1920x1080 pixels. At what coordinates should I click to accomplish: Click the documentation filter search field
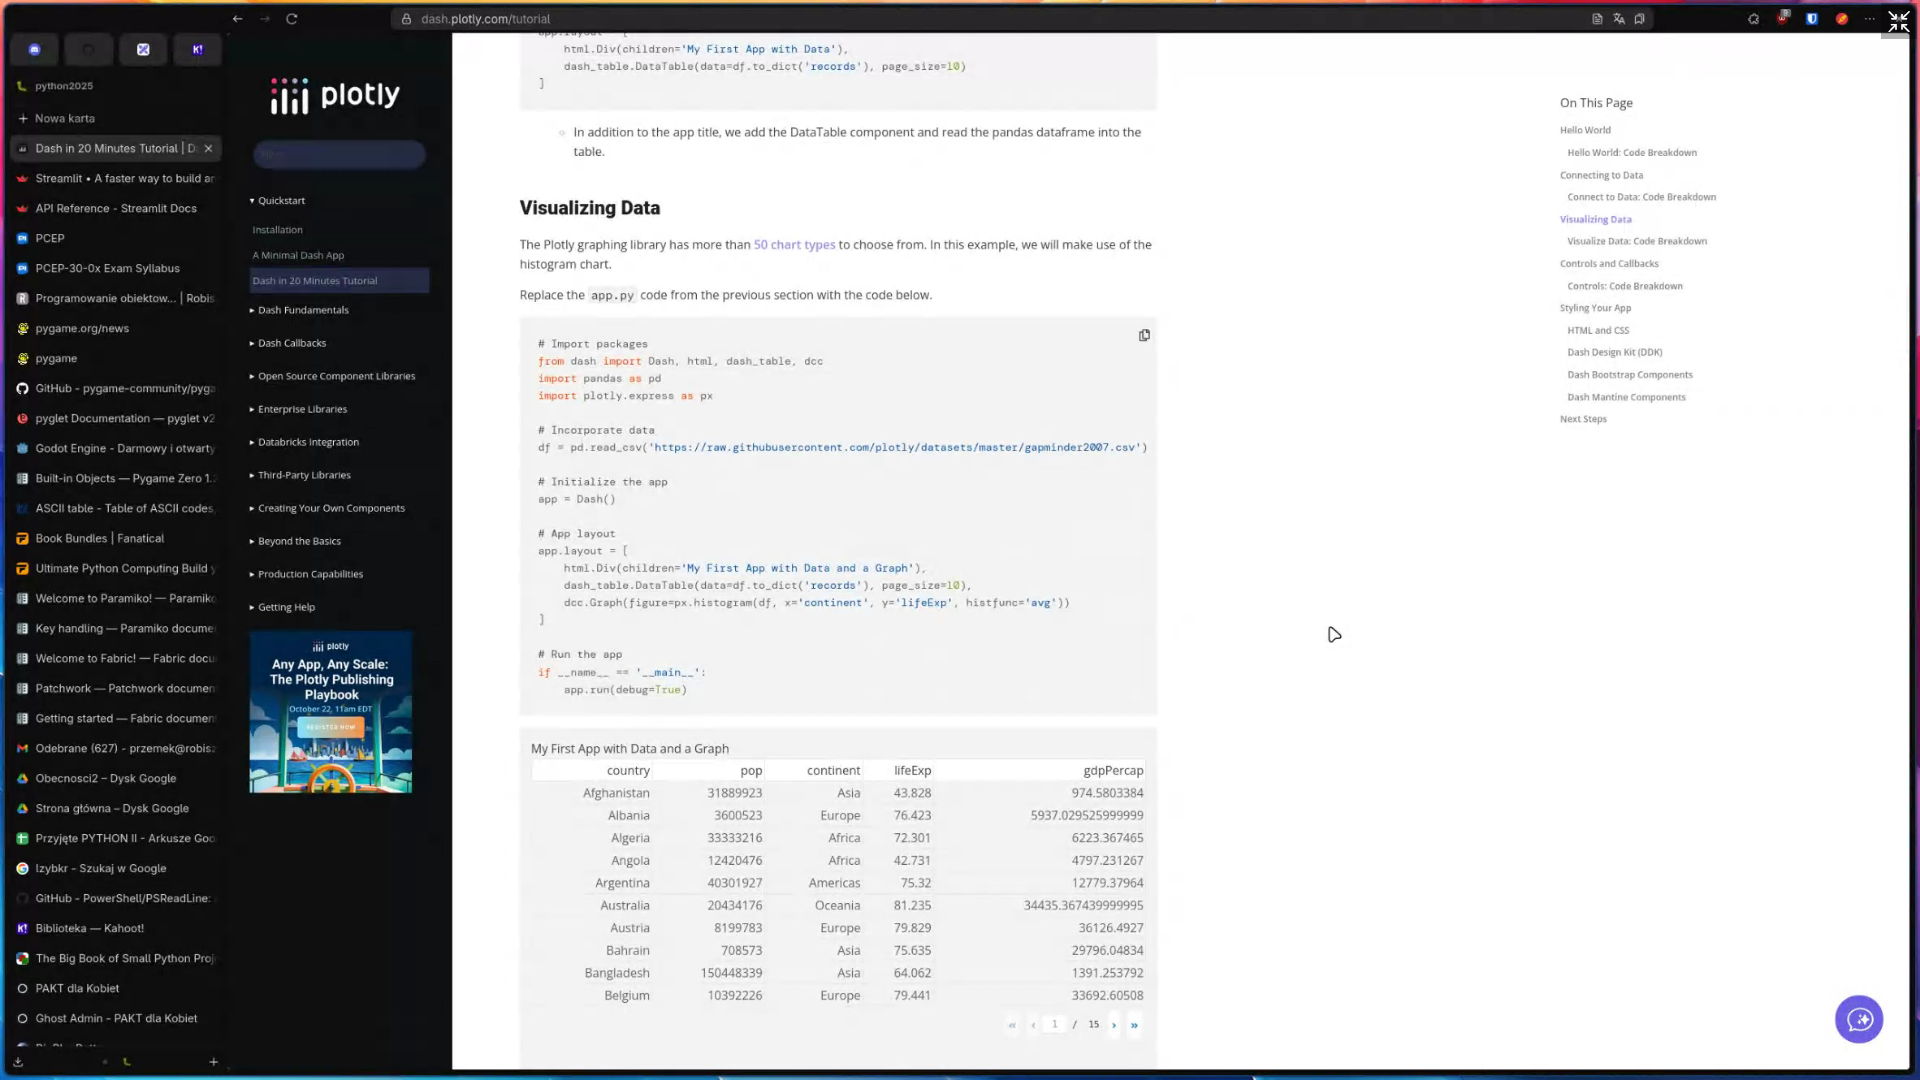pos(339,155)
